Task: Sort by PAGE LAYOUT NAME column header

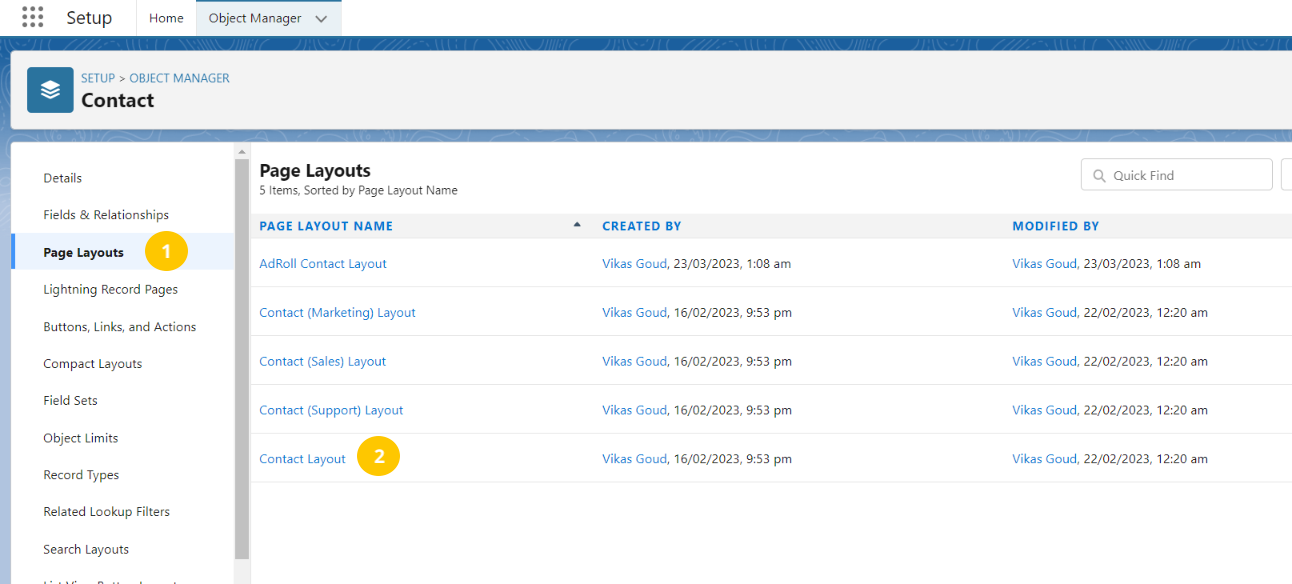Action: pos(326,226)
